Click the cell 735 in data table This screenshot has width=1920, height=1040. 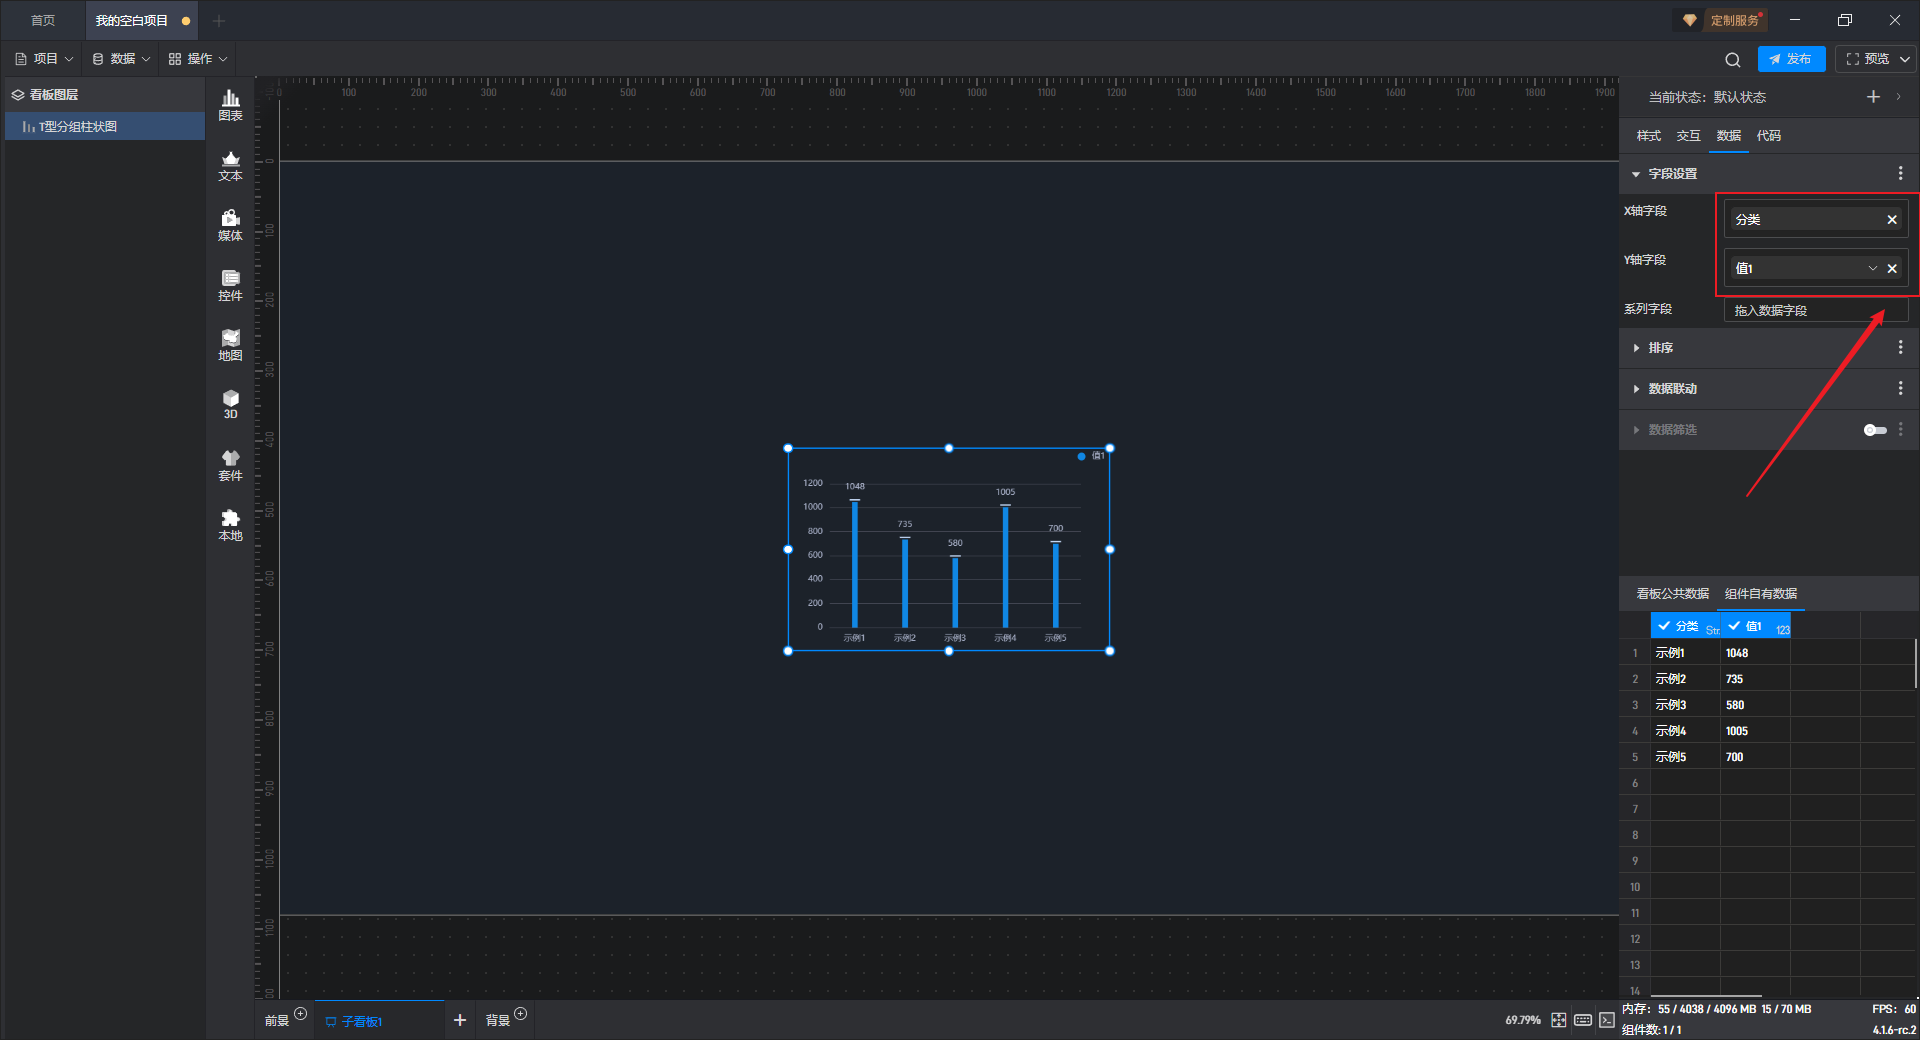tap(1755, 679)
